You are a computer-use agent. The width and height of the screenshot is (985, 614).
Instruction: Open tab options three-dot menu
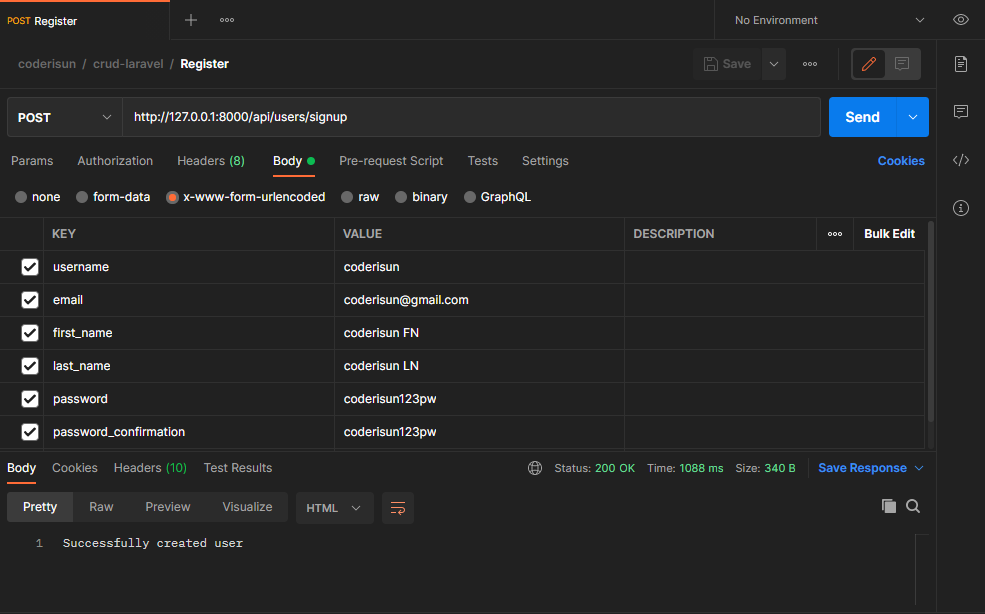click(227, 20)
